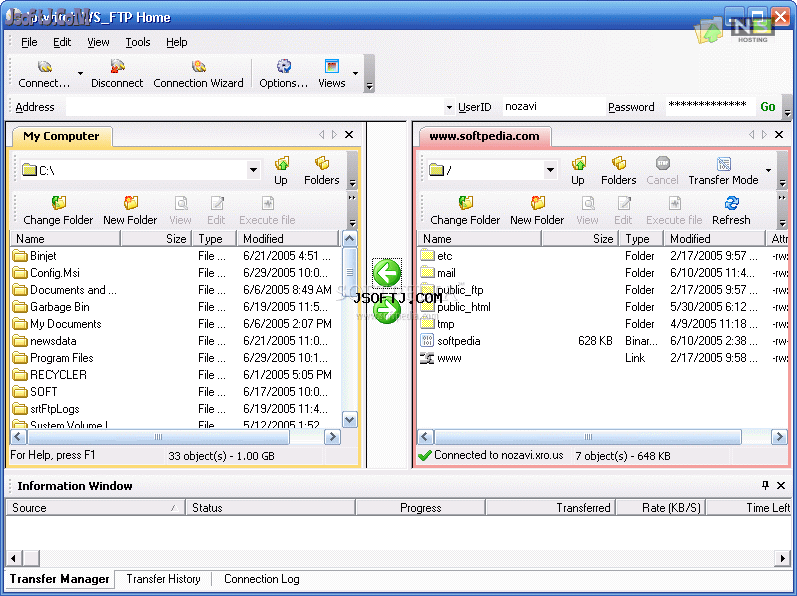Switch to Connection Log tab
The height and width of the screenshot is (596, 797).
tap(262, 579)
